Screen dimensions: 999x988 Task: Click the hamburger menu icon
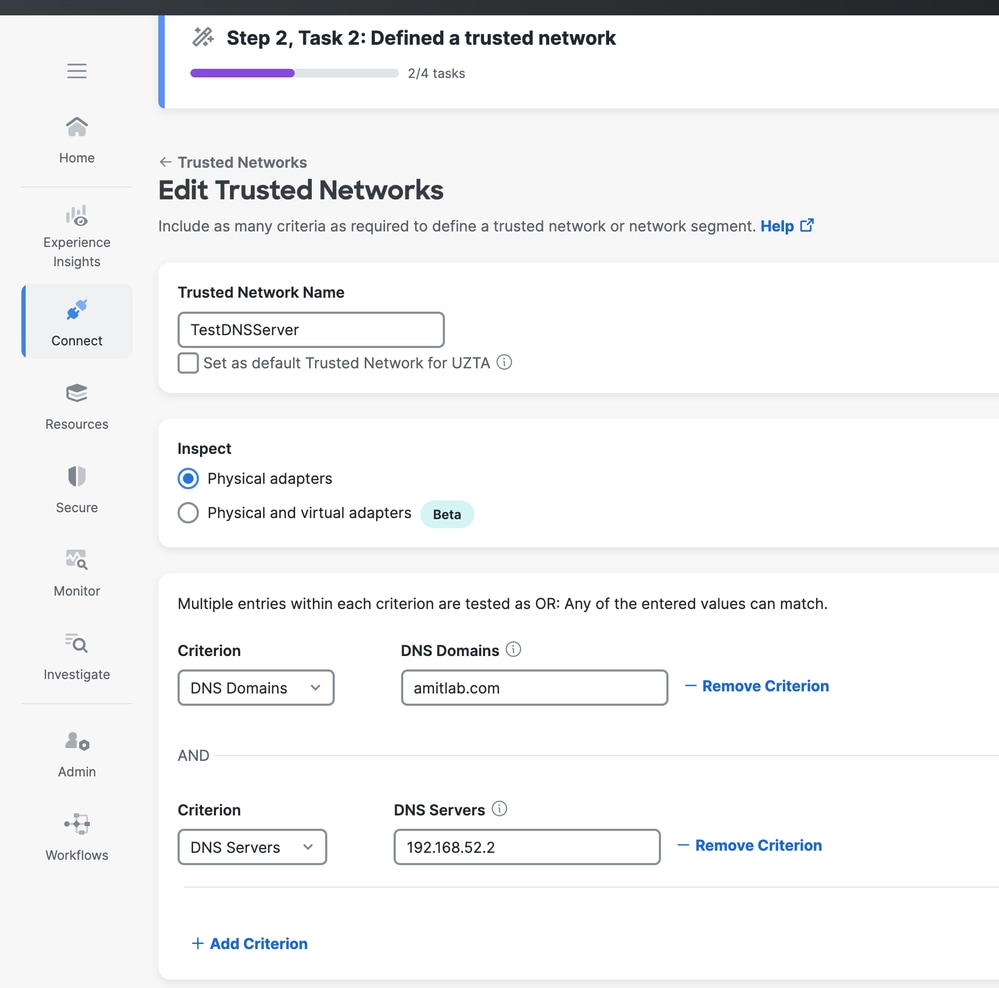click(x=77, y=70)
